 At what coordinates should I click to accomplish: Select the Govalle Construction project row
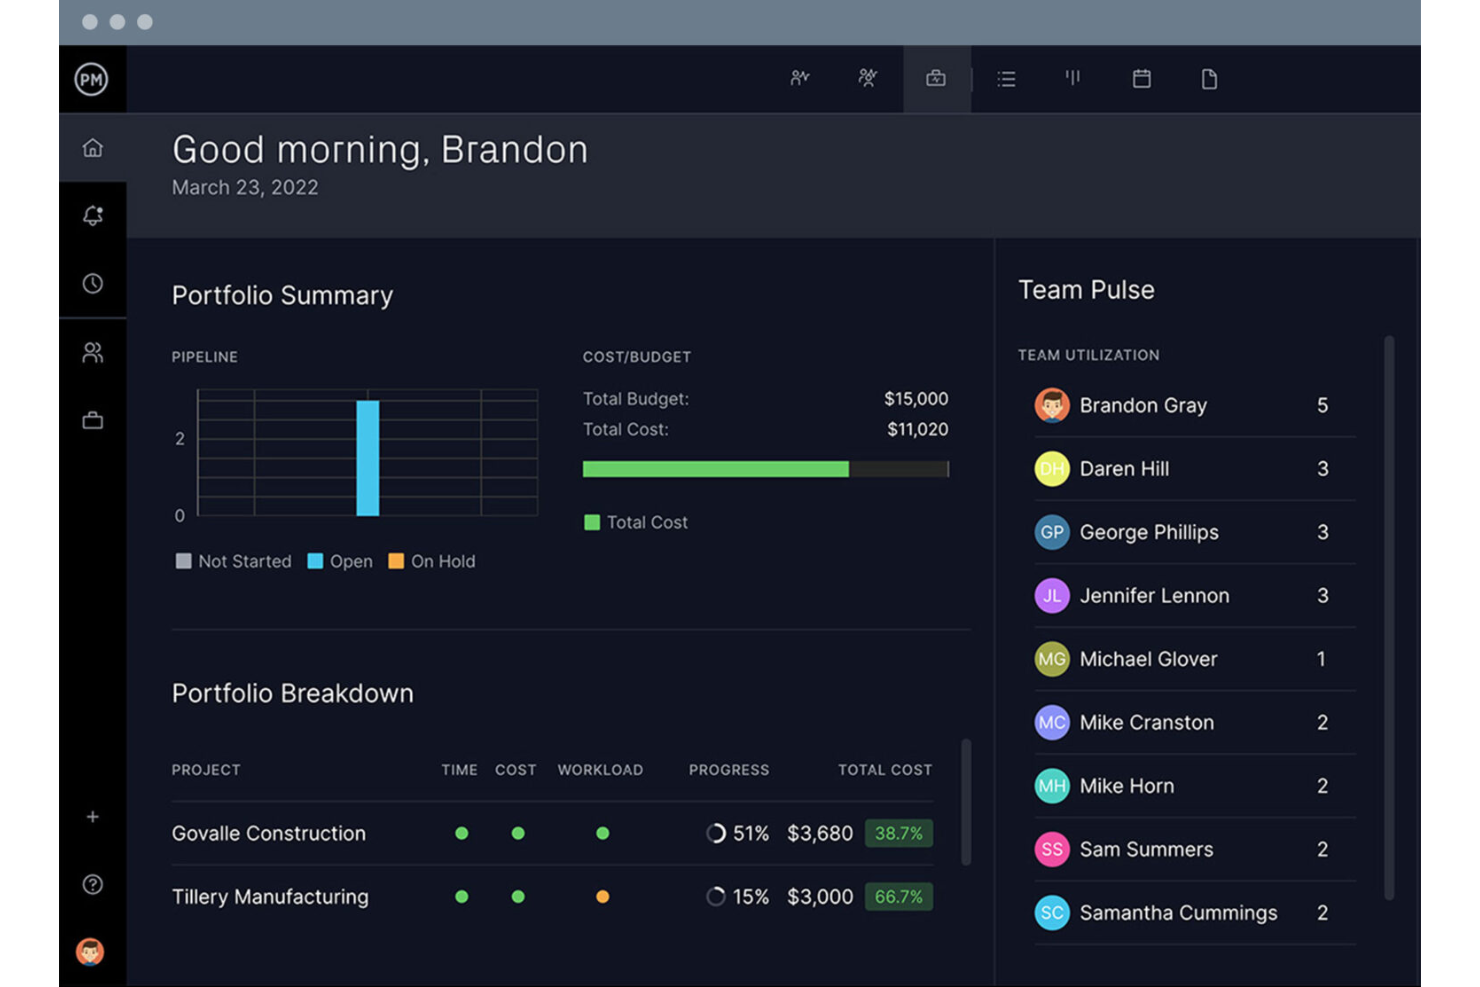click(x=268, y=833)
